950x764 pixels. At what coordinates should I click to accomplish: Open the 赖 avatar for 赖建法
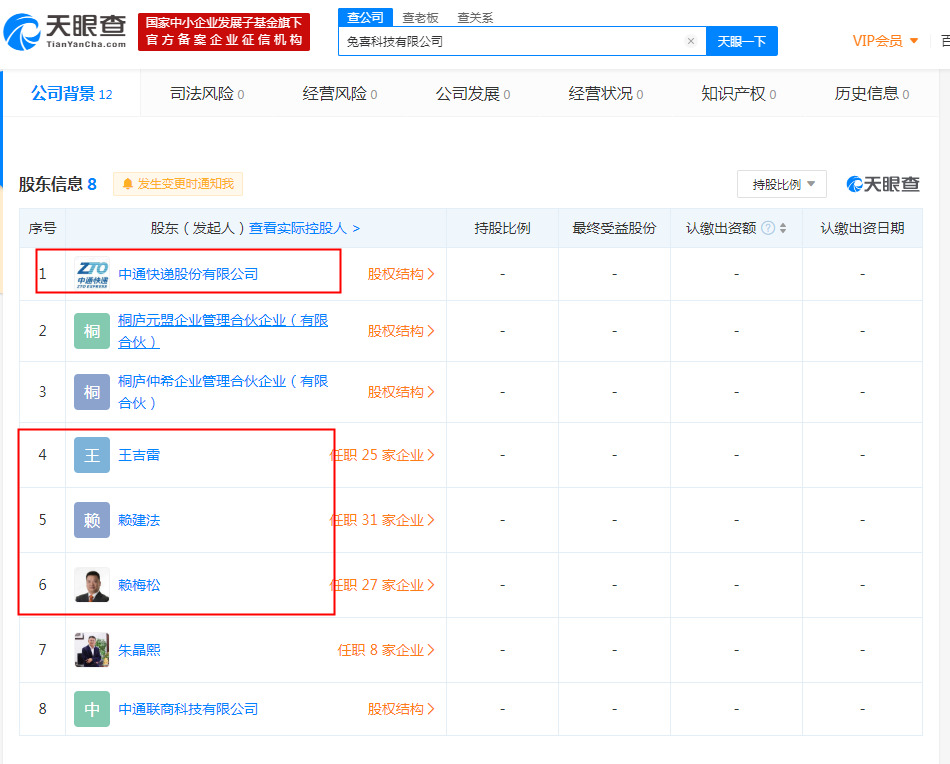pyautogui.click(x=91, y=520)
